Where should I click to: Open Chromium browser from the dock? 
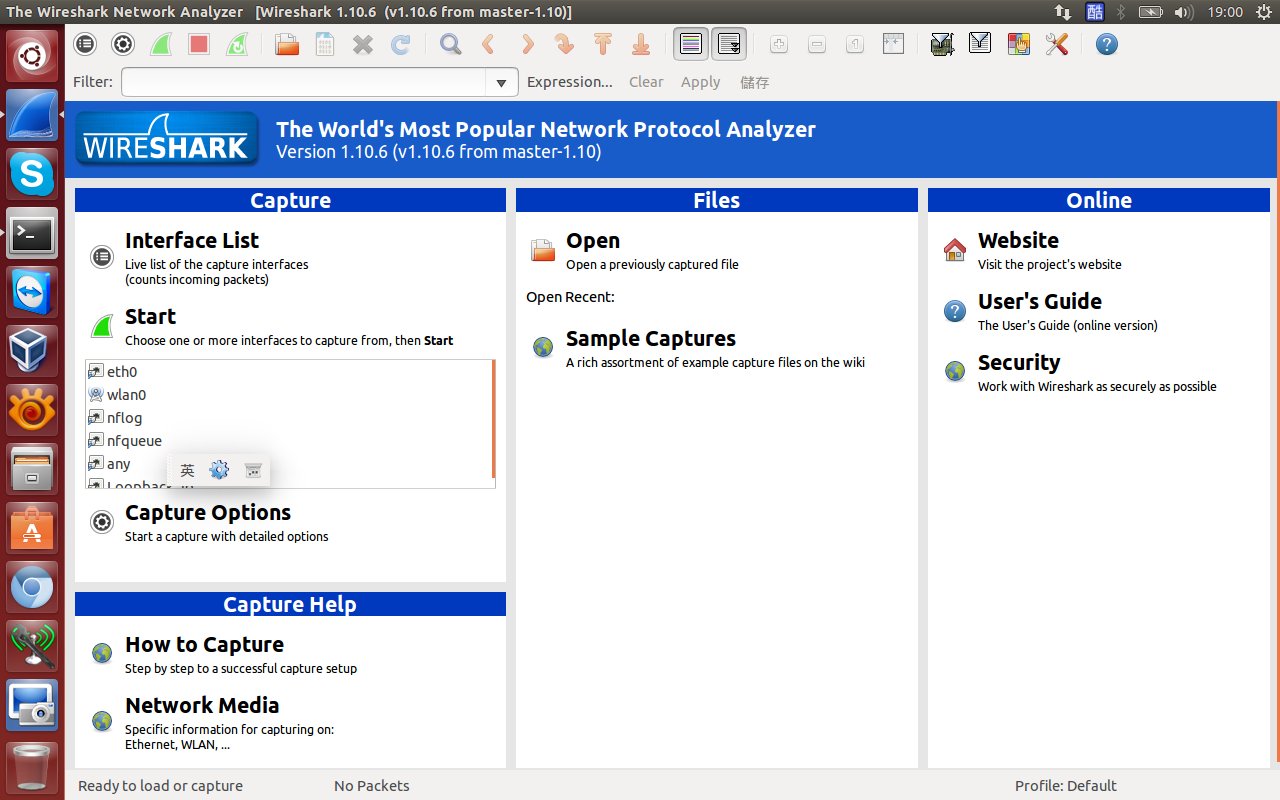32,588
